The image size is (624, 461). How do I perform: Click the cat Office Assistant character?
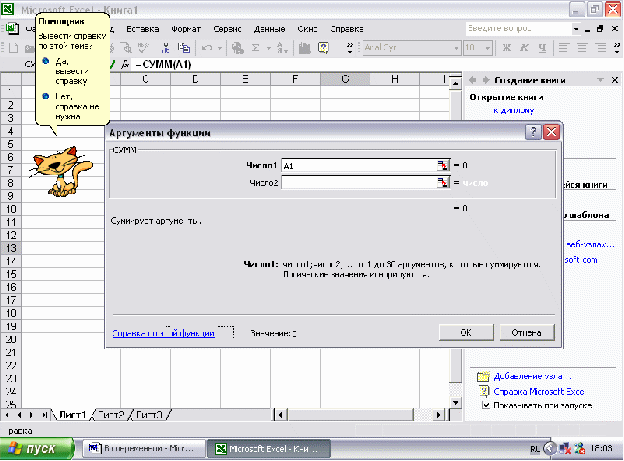61,171
